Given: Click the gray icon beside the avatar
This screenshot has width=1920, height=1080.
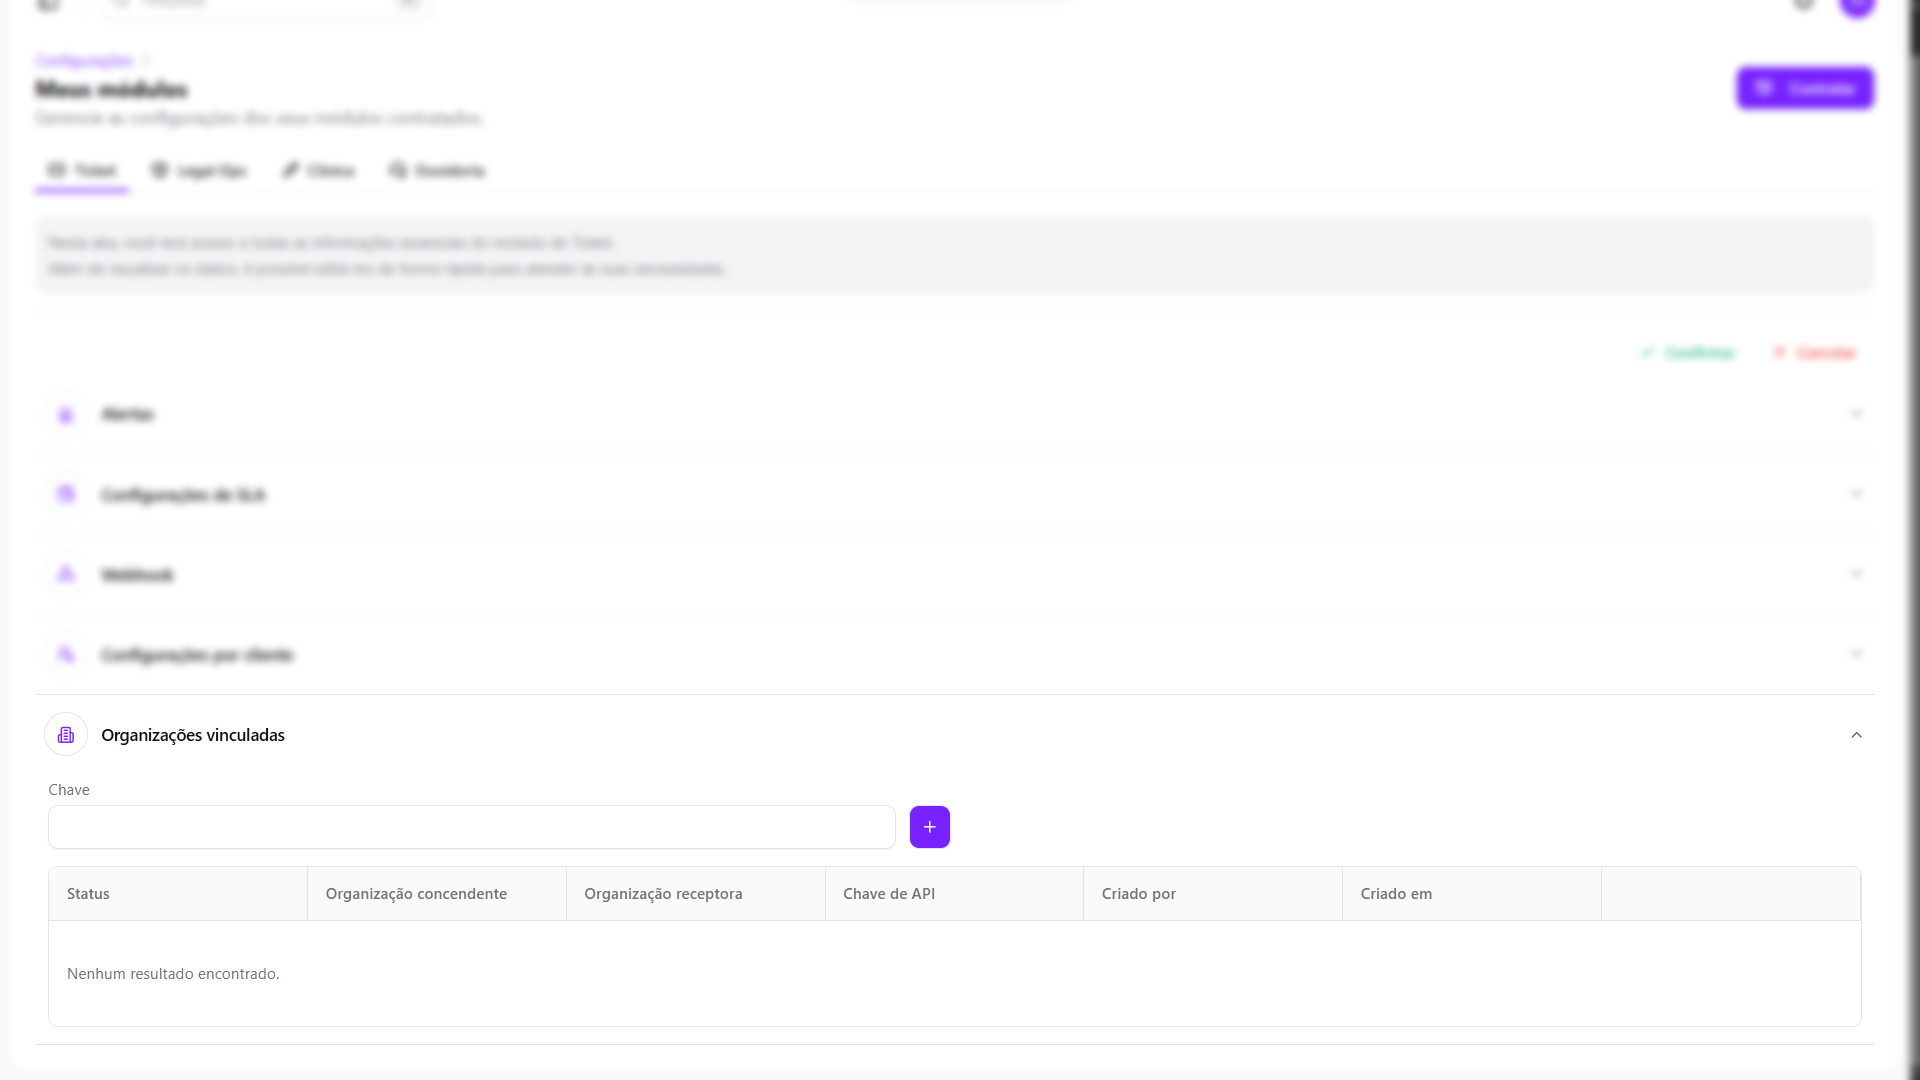Looking at the screenshot, I should 1804,5.
